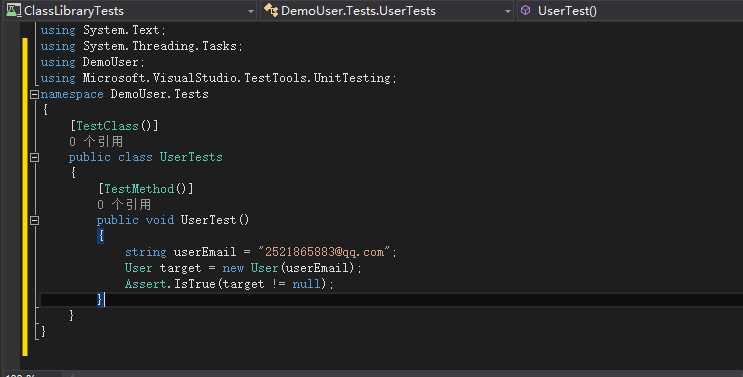The width and height of the screenshot is (743, 377).
Task: Click the DemoUser.Tests.UserTests class icon
Action: [271, 10]
